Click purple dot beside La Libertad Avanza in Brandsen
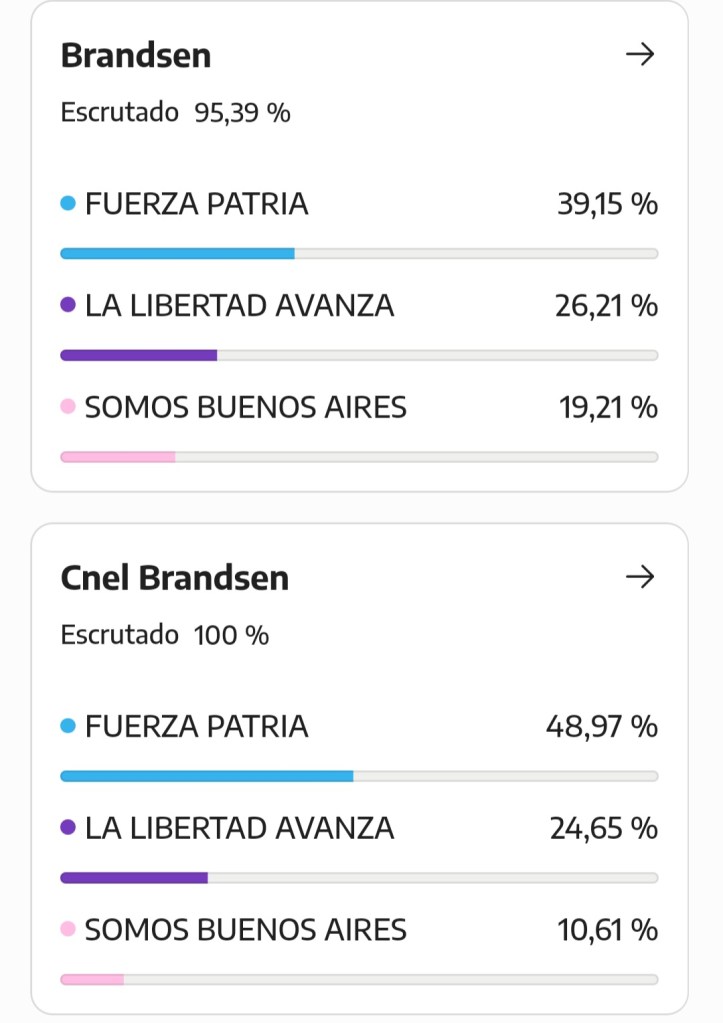 [x=68, y=305]
